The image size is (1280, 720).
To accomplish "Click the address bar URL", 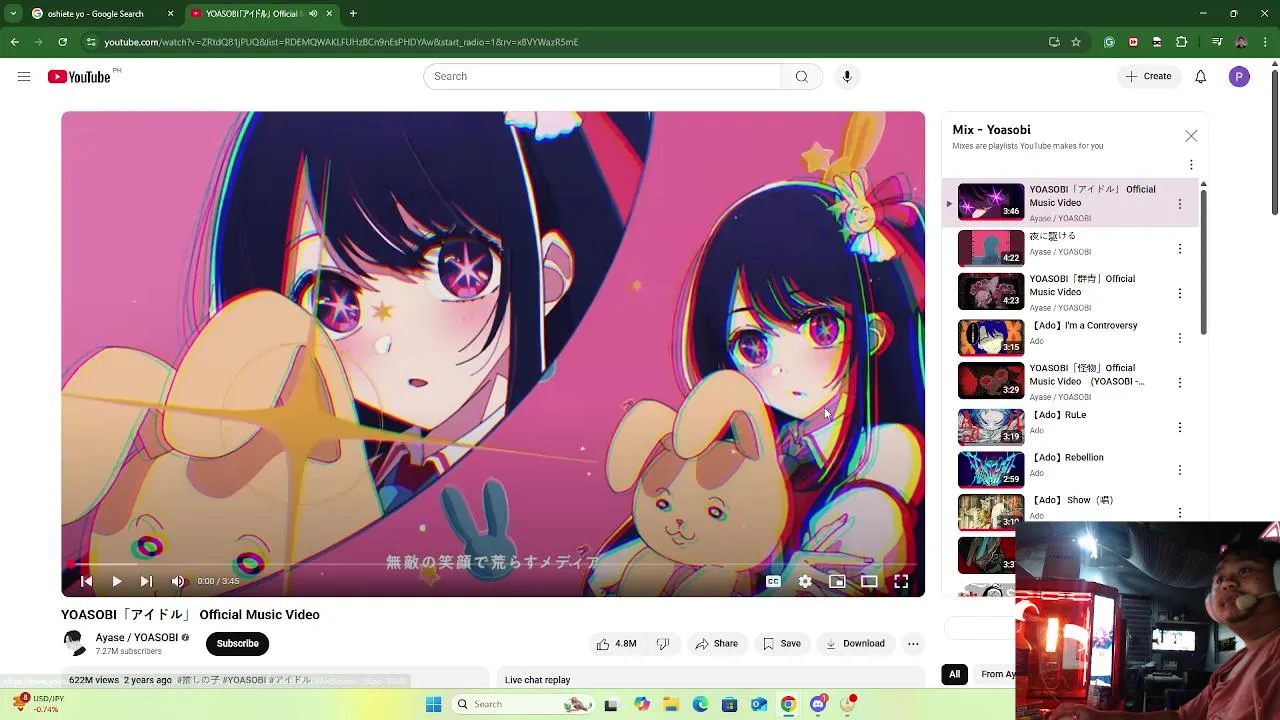I will click(x=341, y=42).
